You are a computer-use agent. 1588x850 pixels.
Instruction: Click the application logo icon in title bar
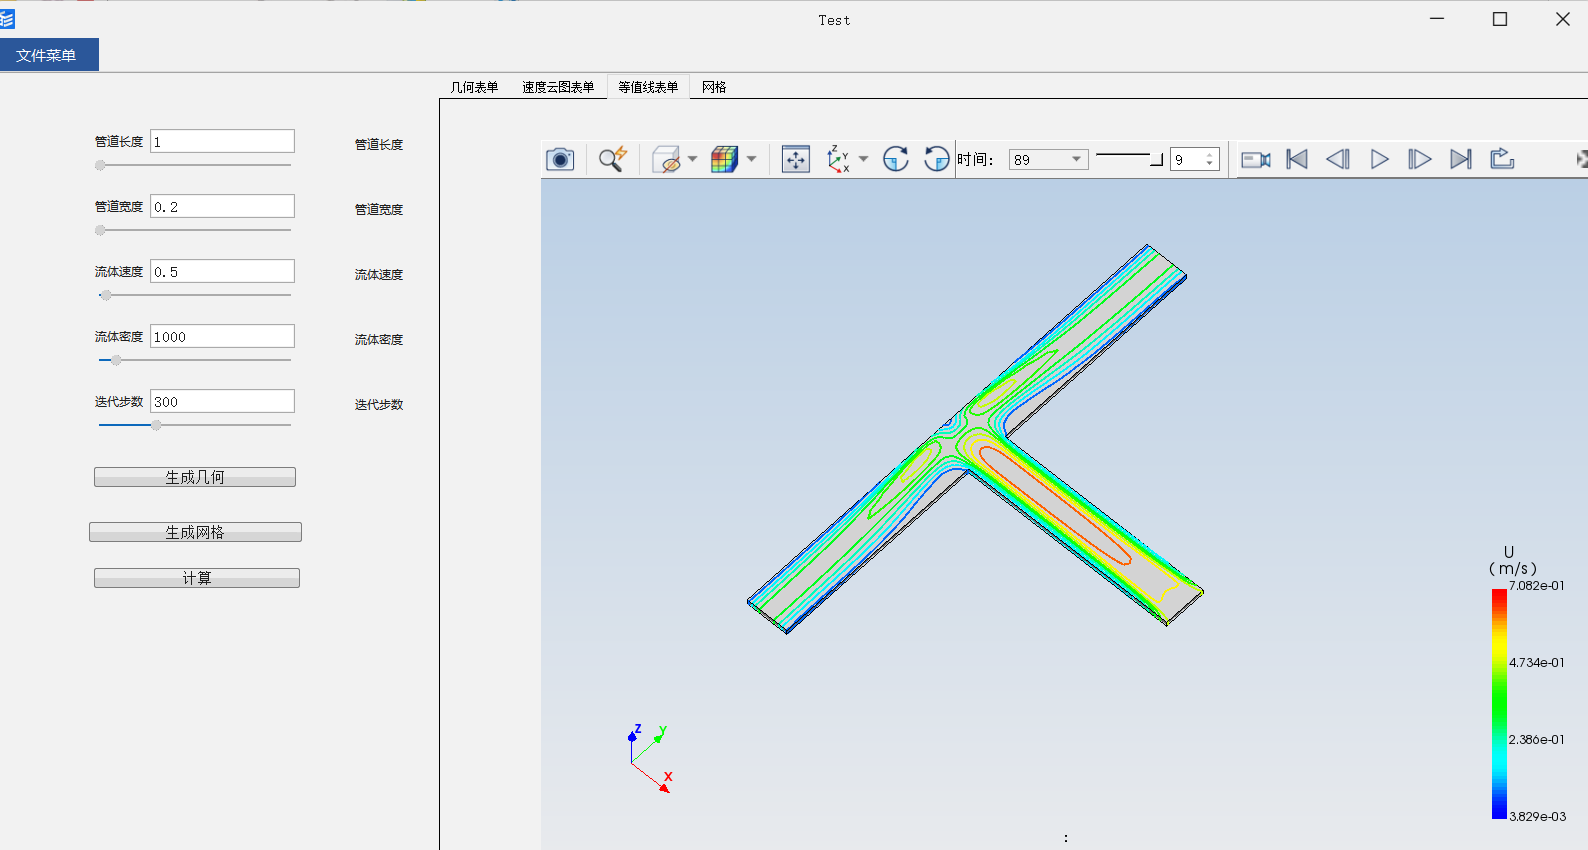coord(7,19)
